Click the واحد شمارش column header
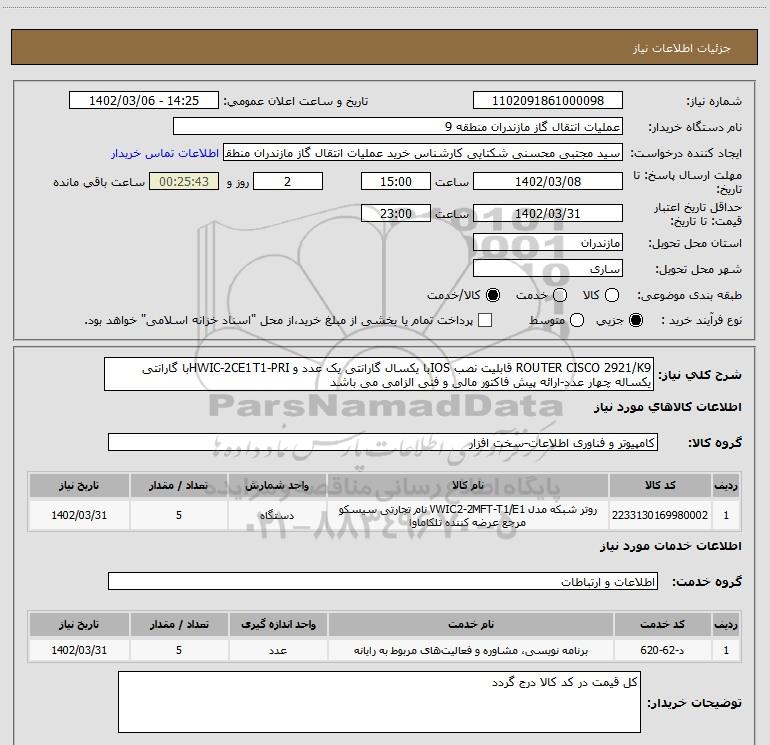 tap(277, 485)
